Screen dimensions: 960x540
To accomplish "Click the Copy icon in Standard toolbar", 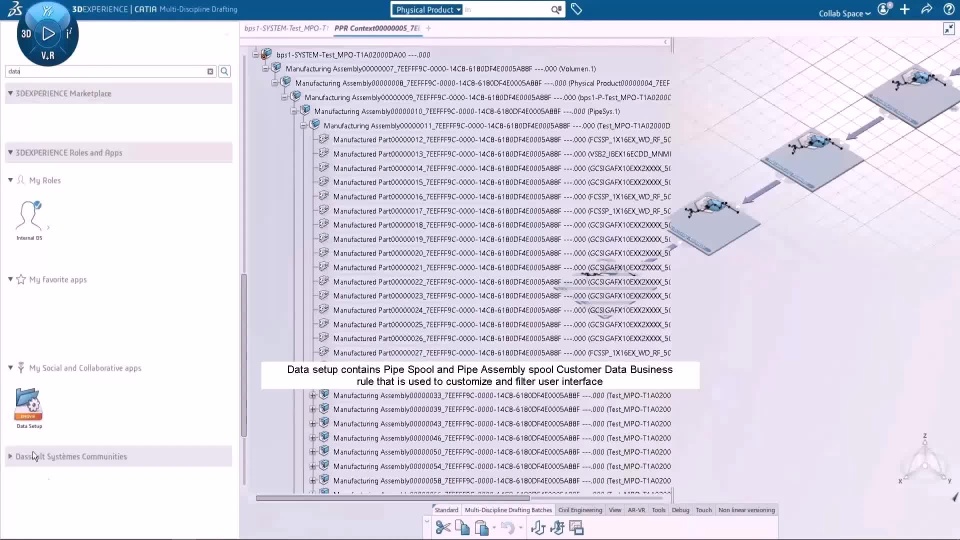I will (x=462, y=528).
